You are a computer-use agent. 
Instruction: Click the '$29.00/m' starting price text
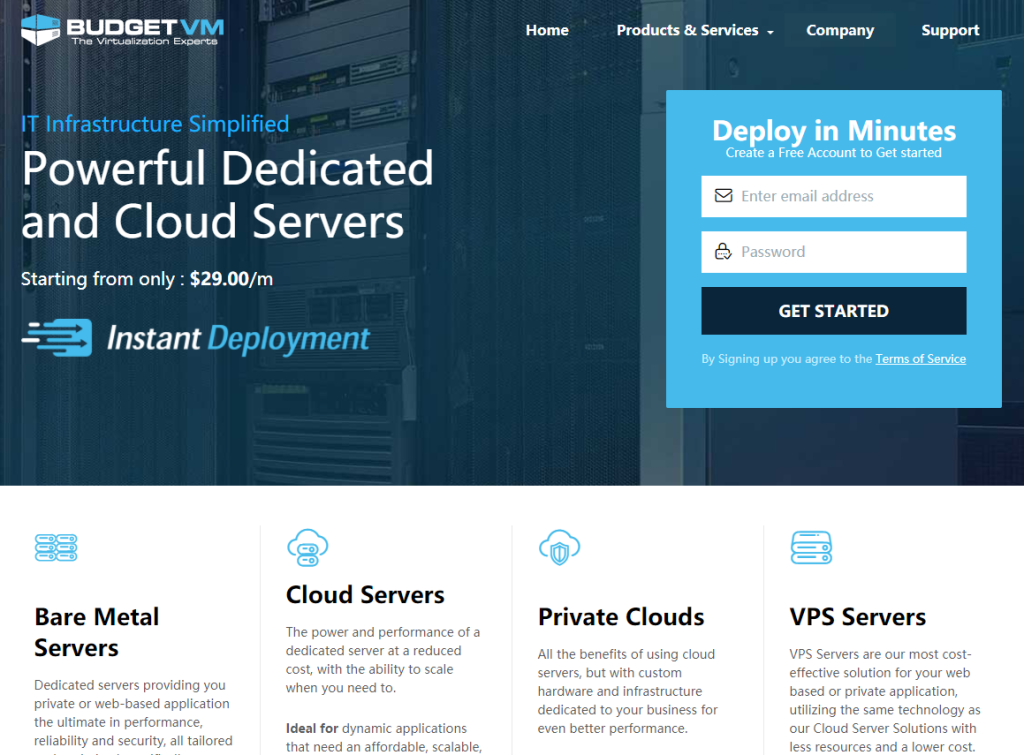point(231,279)
